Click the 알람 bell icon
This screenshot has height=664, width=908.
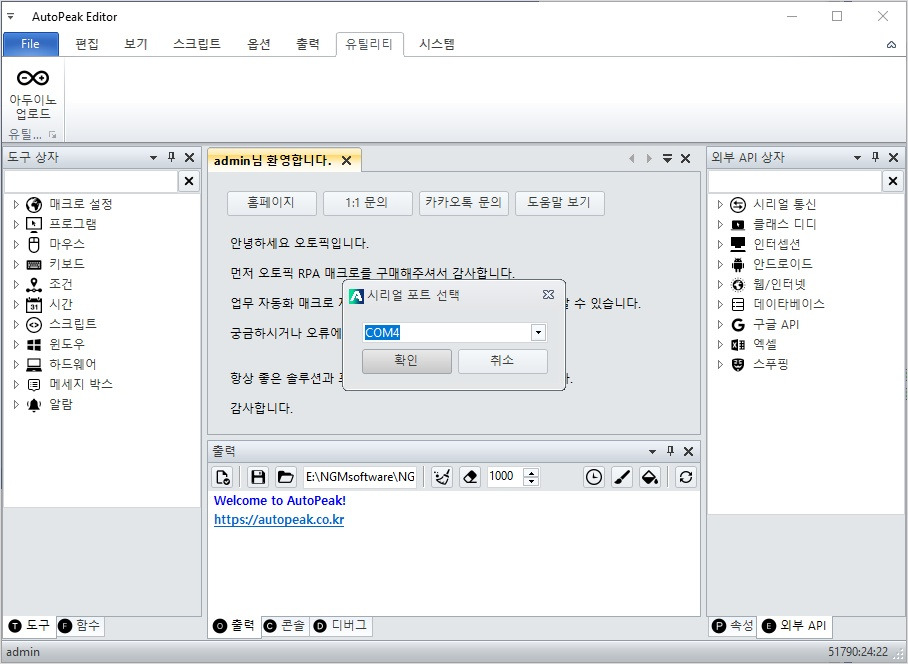point(34,405)
